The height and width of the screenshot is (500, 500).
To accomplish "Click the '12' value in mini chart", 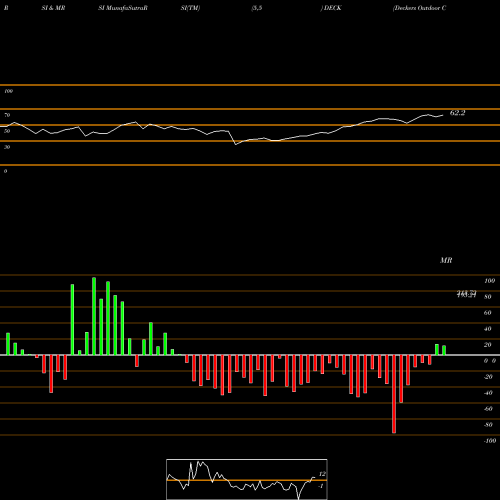I will pyautogui.click(x=322, y=474).
